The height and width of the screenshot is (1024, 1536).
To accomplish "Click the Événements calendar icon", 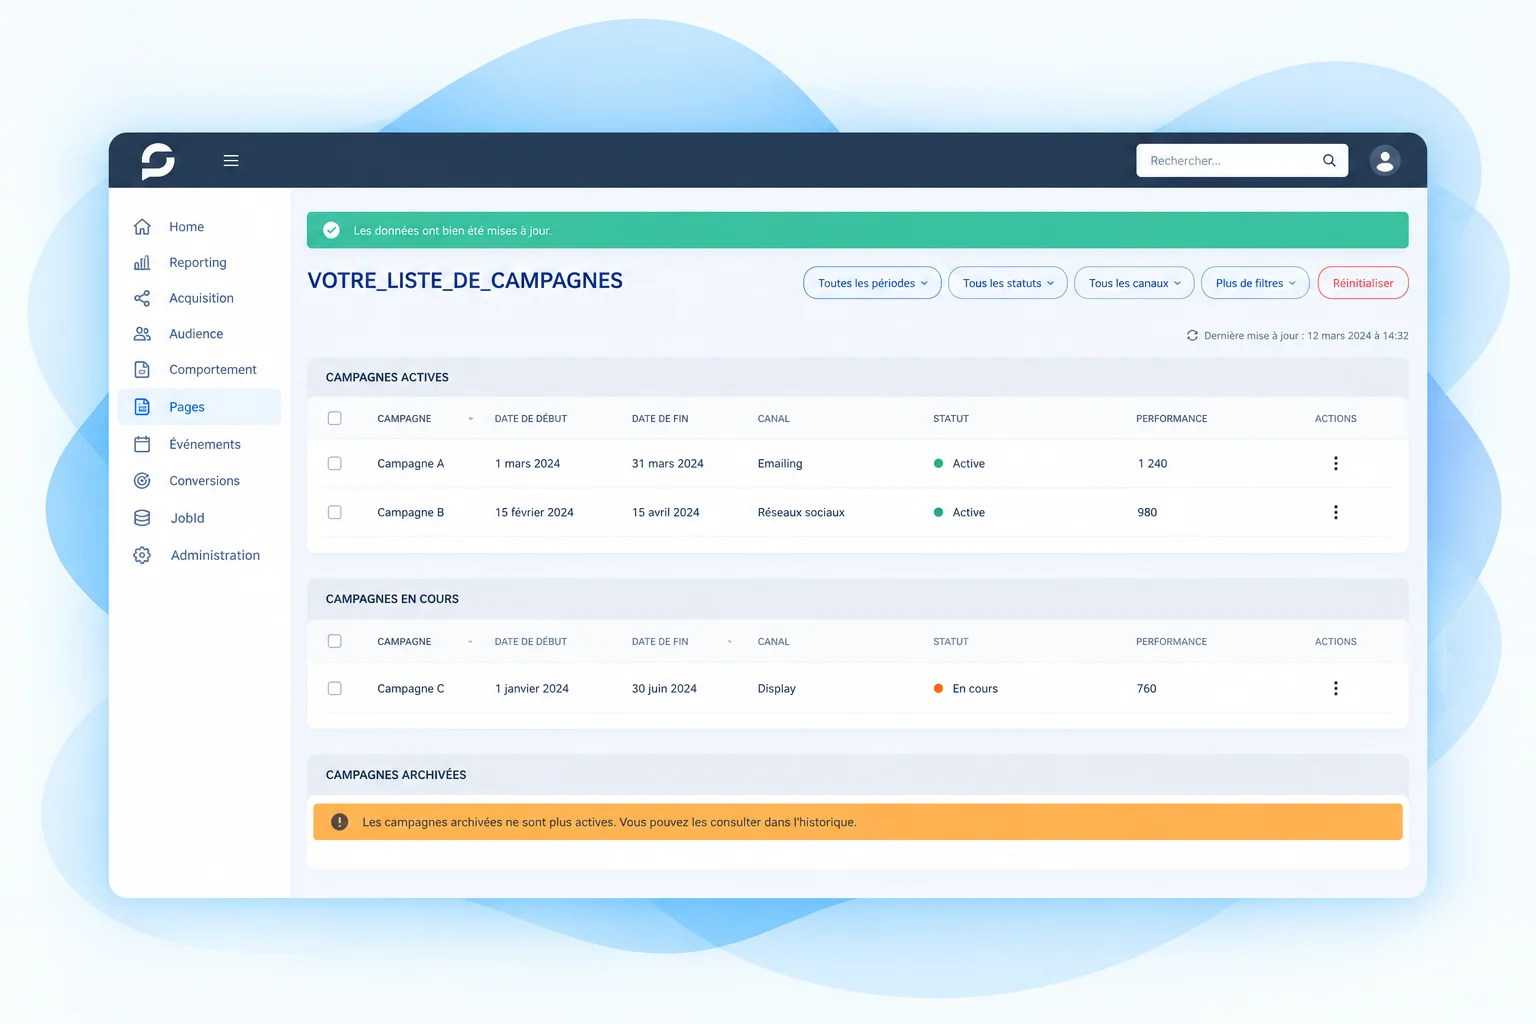I will click(142, 444).
